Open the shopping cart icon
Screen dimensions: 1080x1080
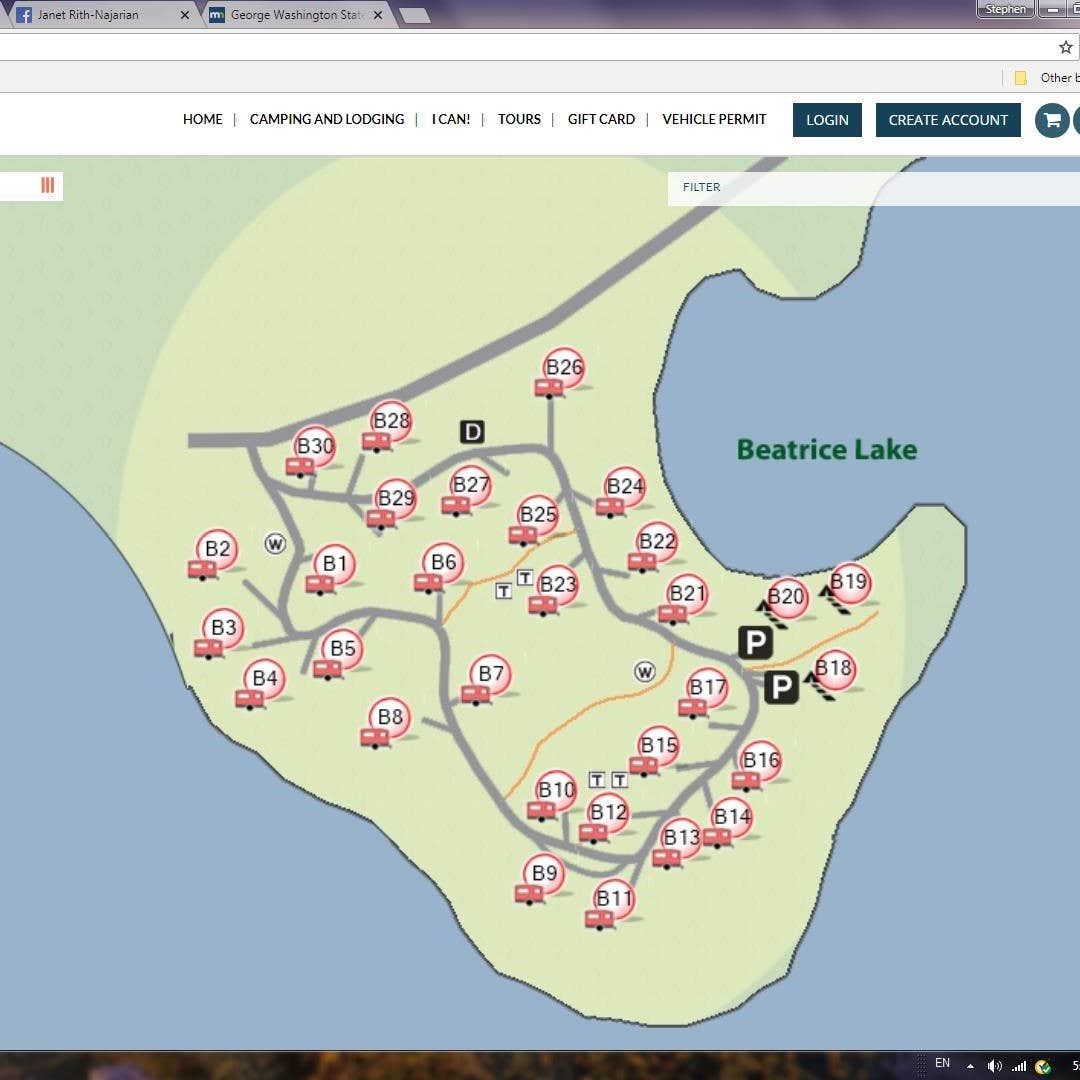coord(1052,120)
